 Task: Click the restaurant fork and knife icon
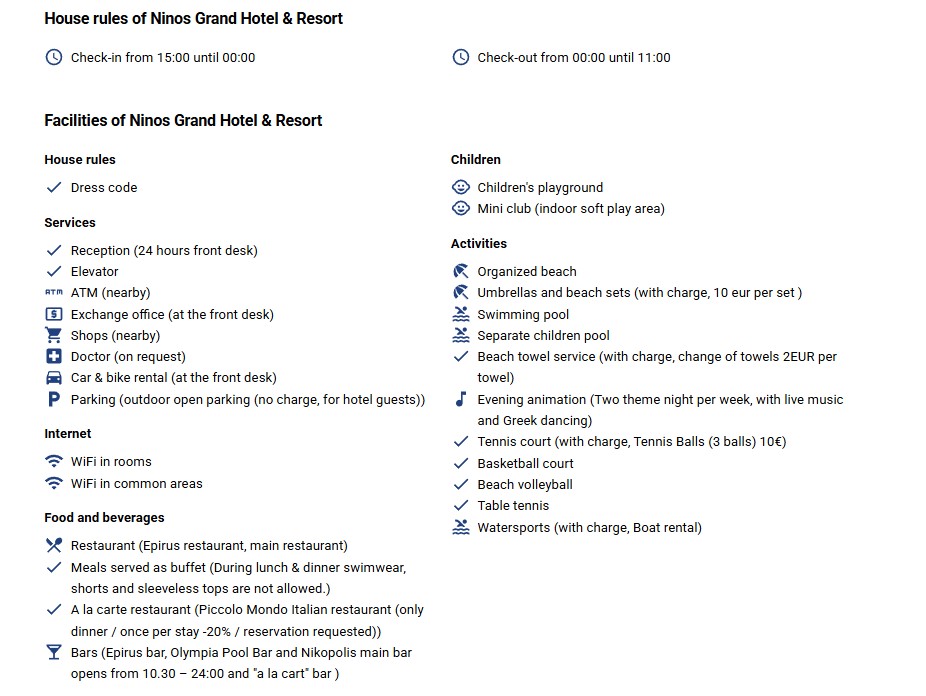coord(54,546)
